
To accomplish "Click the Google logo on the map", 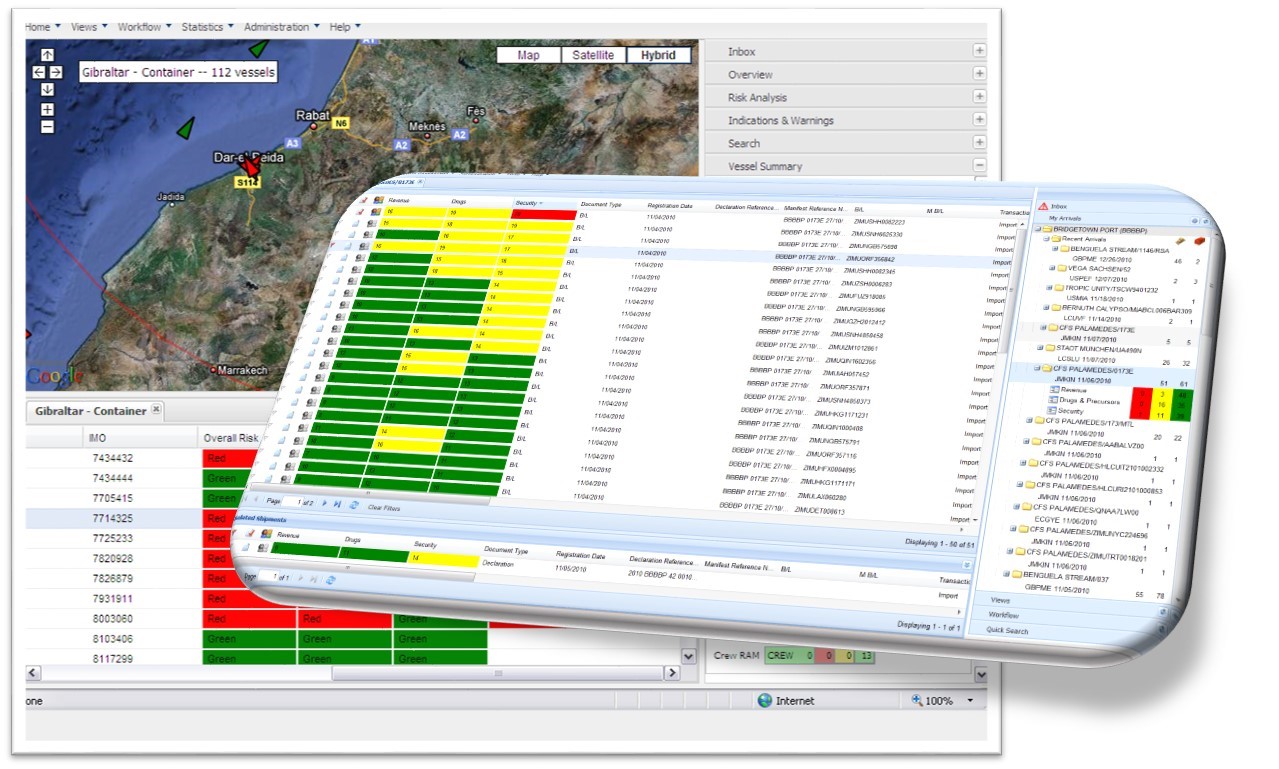I will [x=55, y=376].
